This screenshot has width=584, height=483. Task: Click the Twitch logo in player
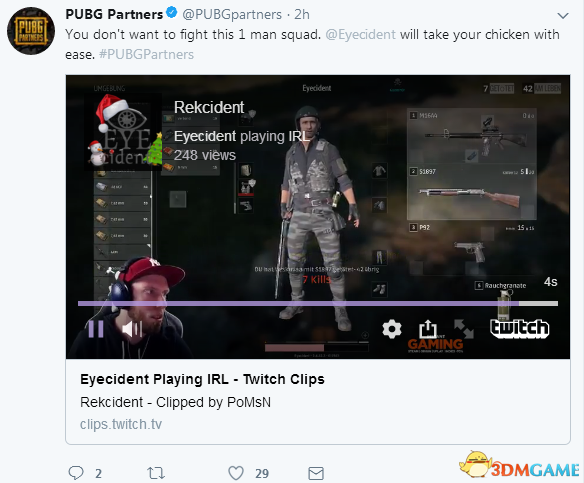pyautogui.click(x=520, y=328)
